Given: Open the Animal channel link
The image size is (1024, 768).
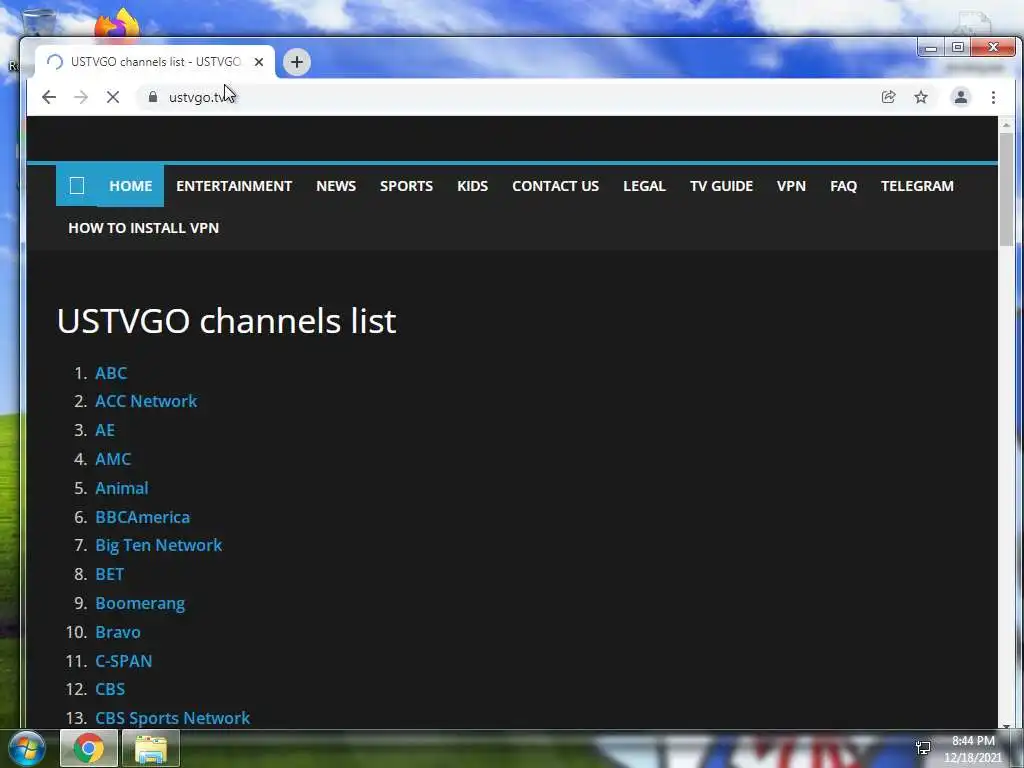Looking at the screenshot, I should [121, 488].
